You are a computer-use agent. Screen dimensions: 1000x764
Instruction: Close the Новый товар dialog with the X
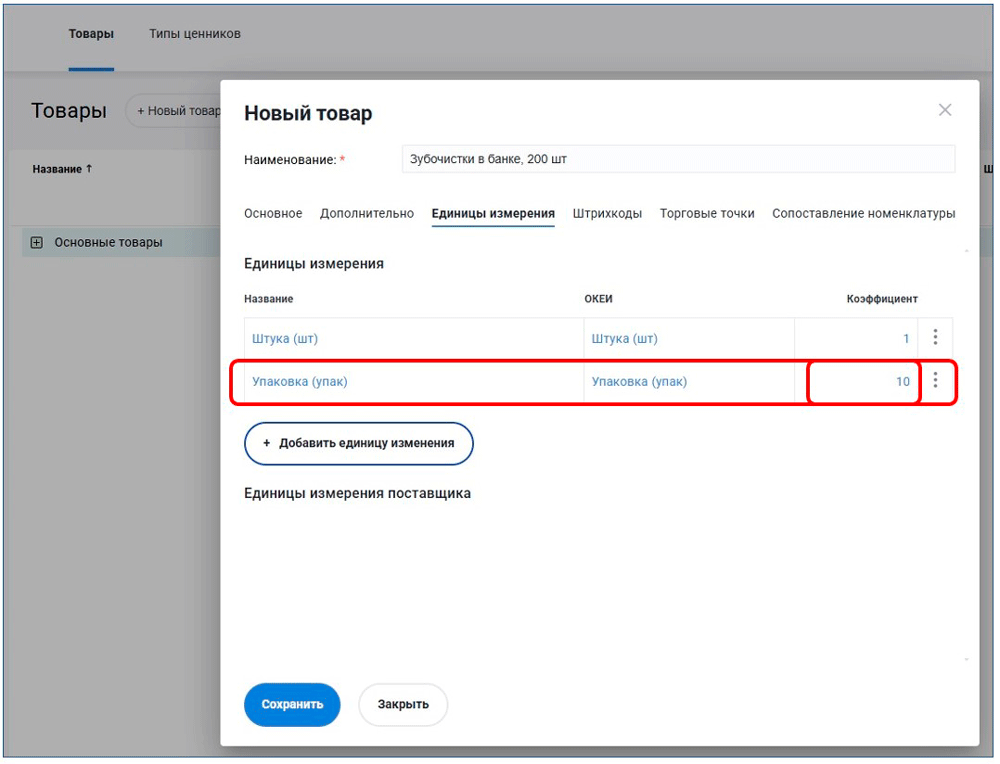944,110
